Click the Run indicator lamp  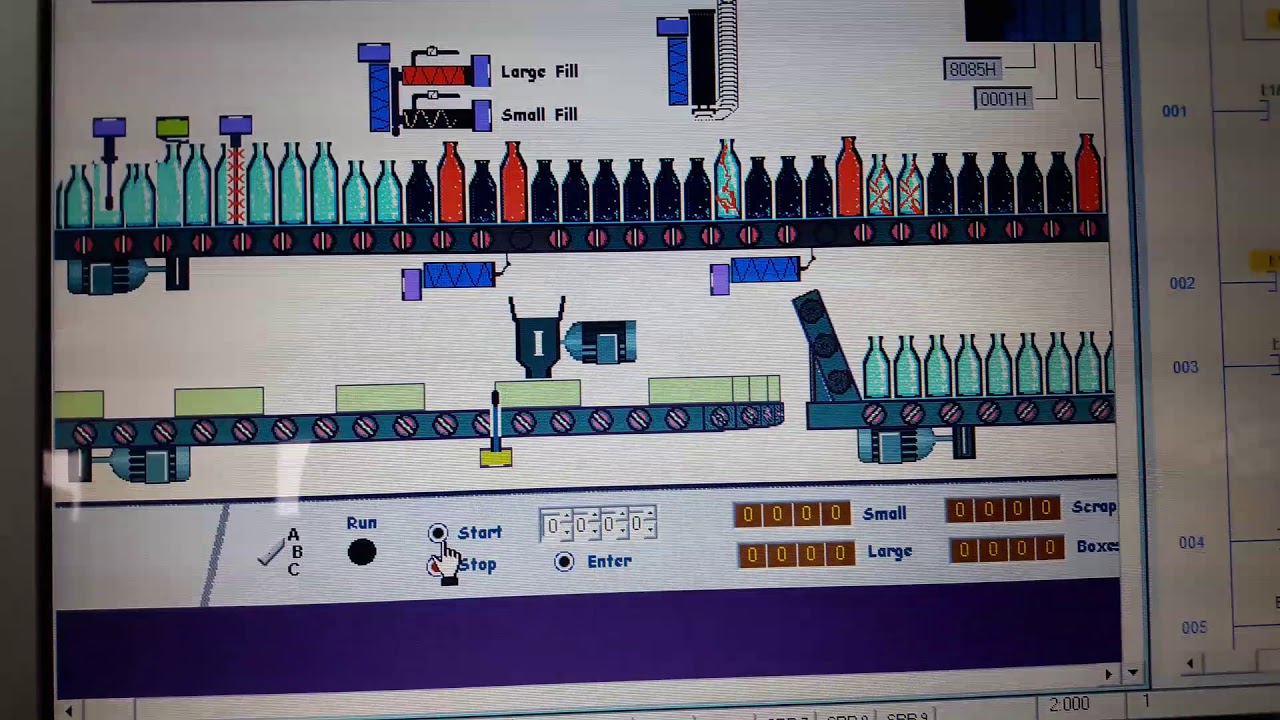click(362, 552)
